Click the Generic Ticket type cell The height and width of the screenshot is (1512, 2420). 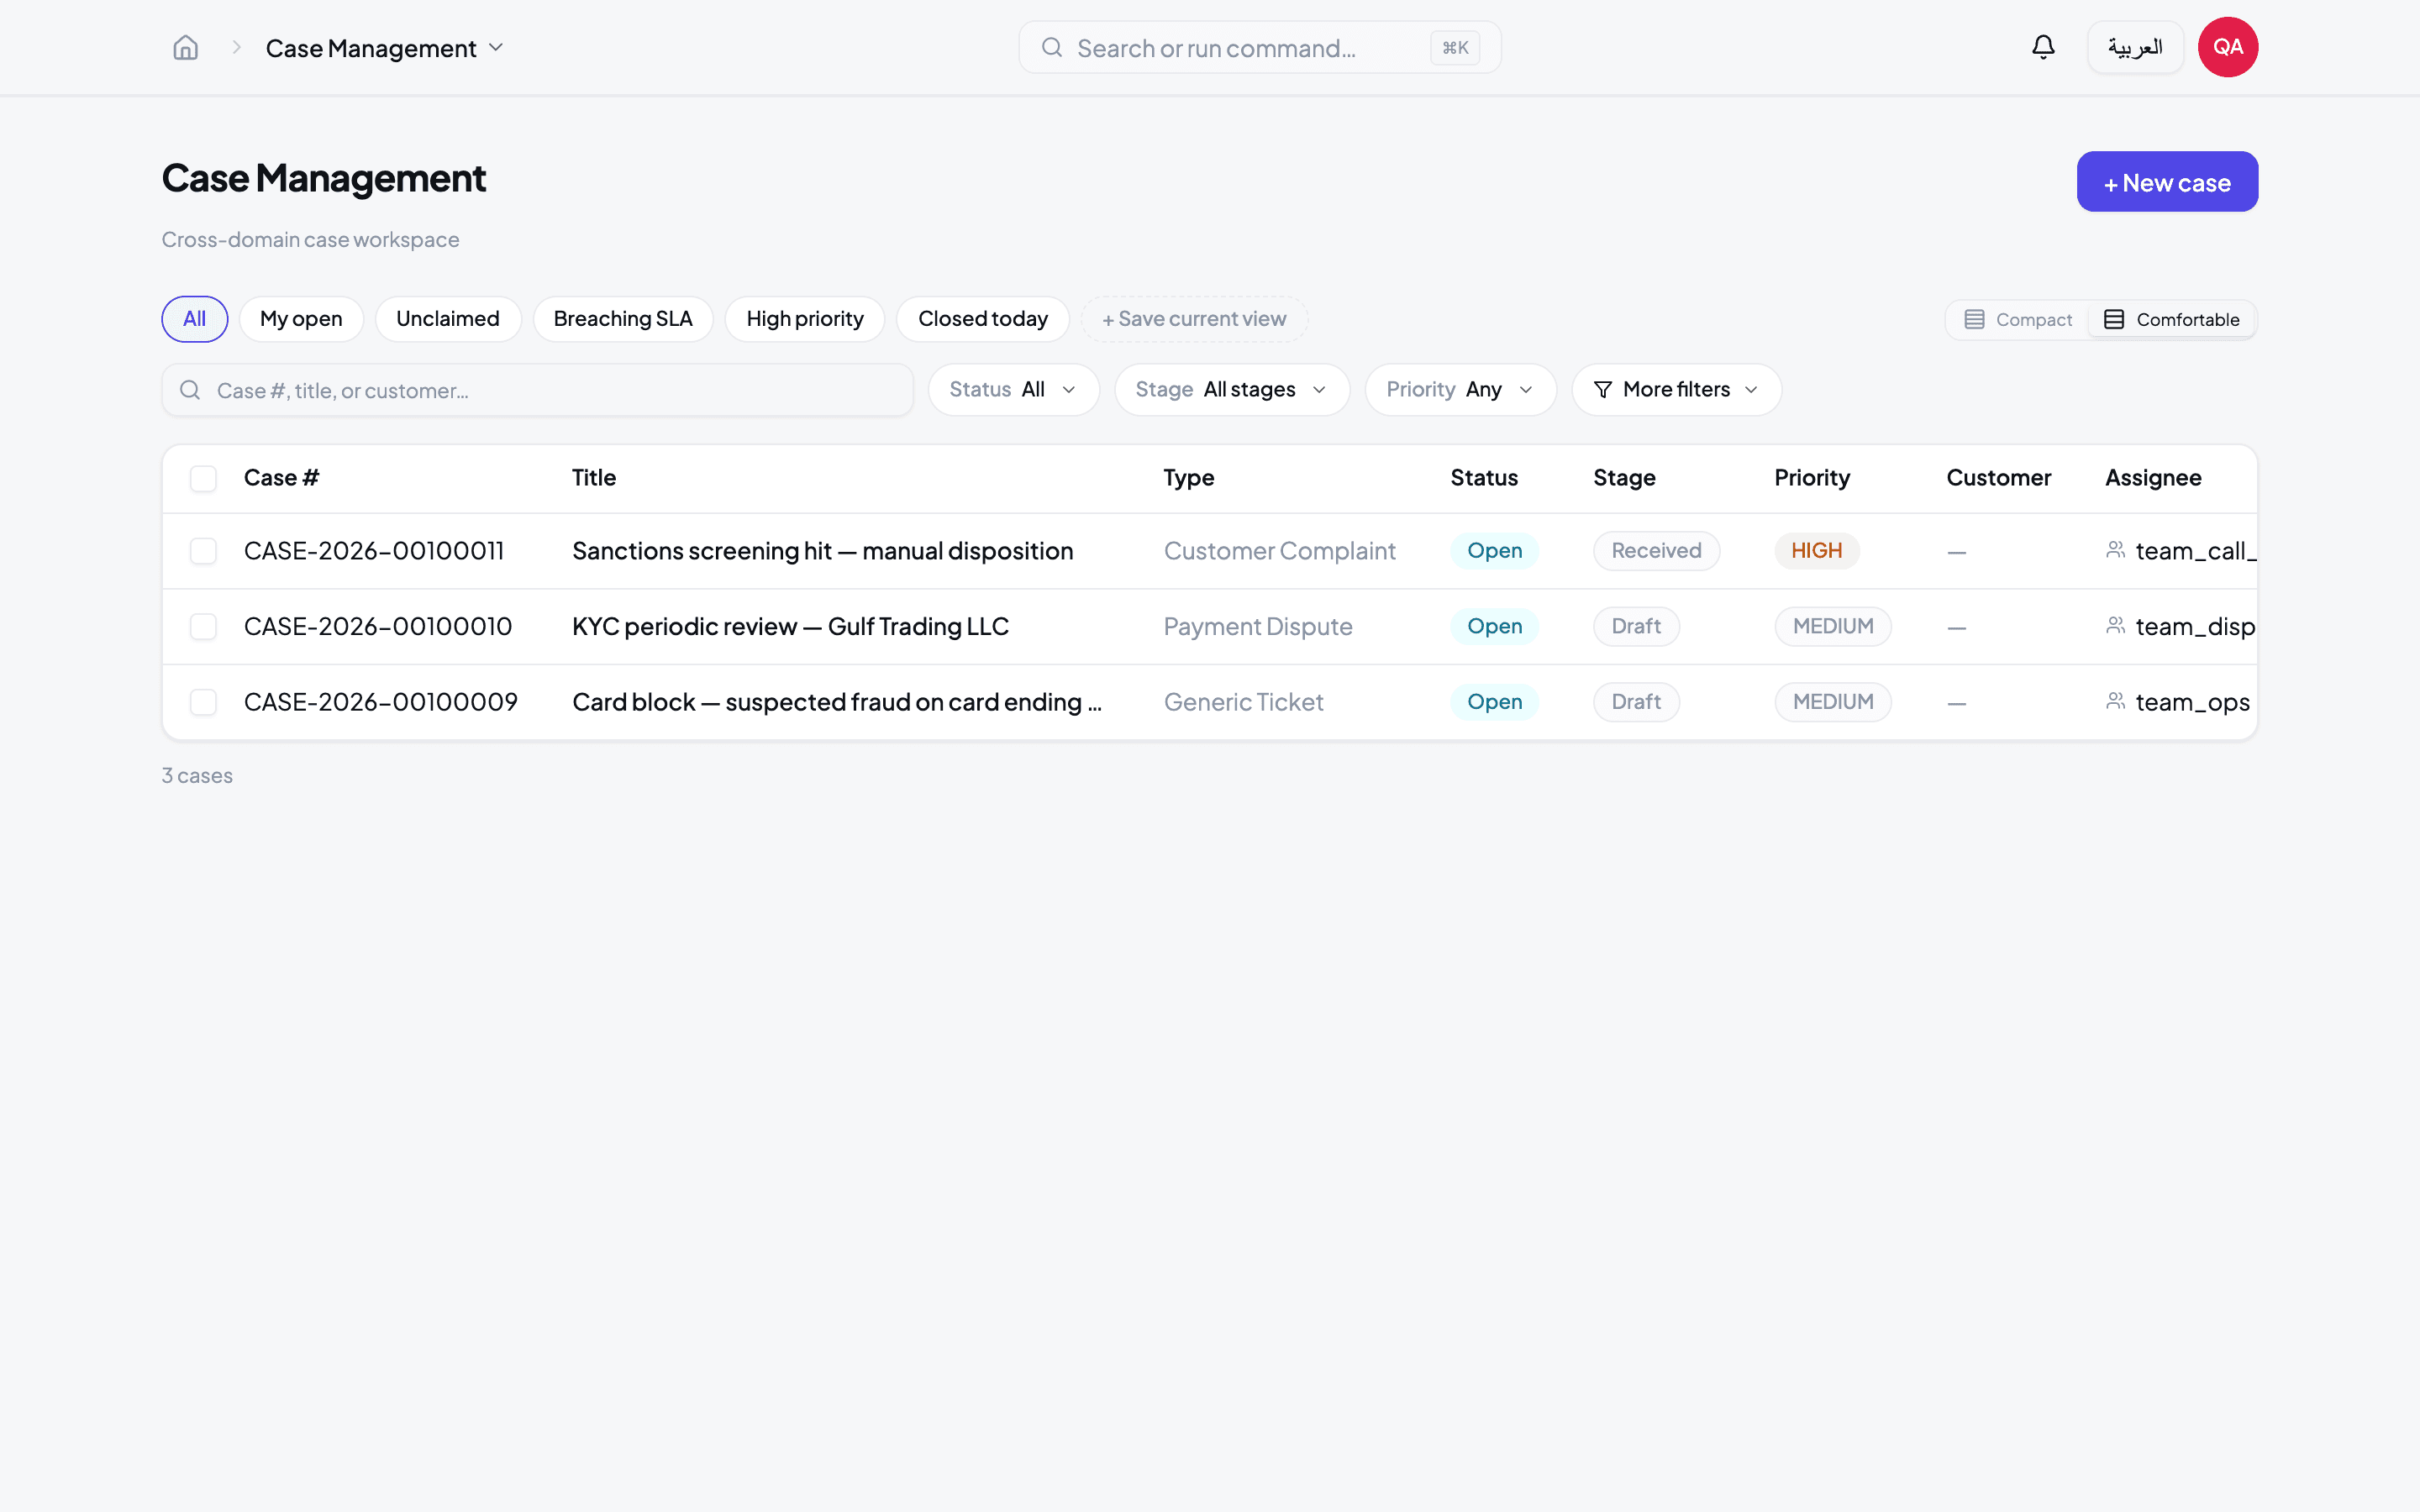click(x=1243, y=702)
